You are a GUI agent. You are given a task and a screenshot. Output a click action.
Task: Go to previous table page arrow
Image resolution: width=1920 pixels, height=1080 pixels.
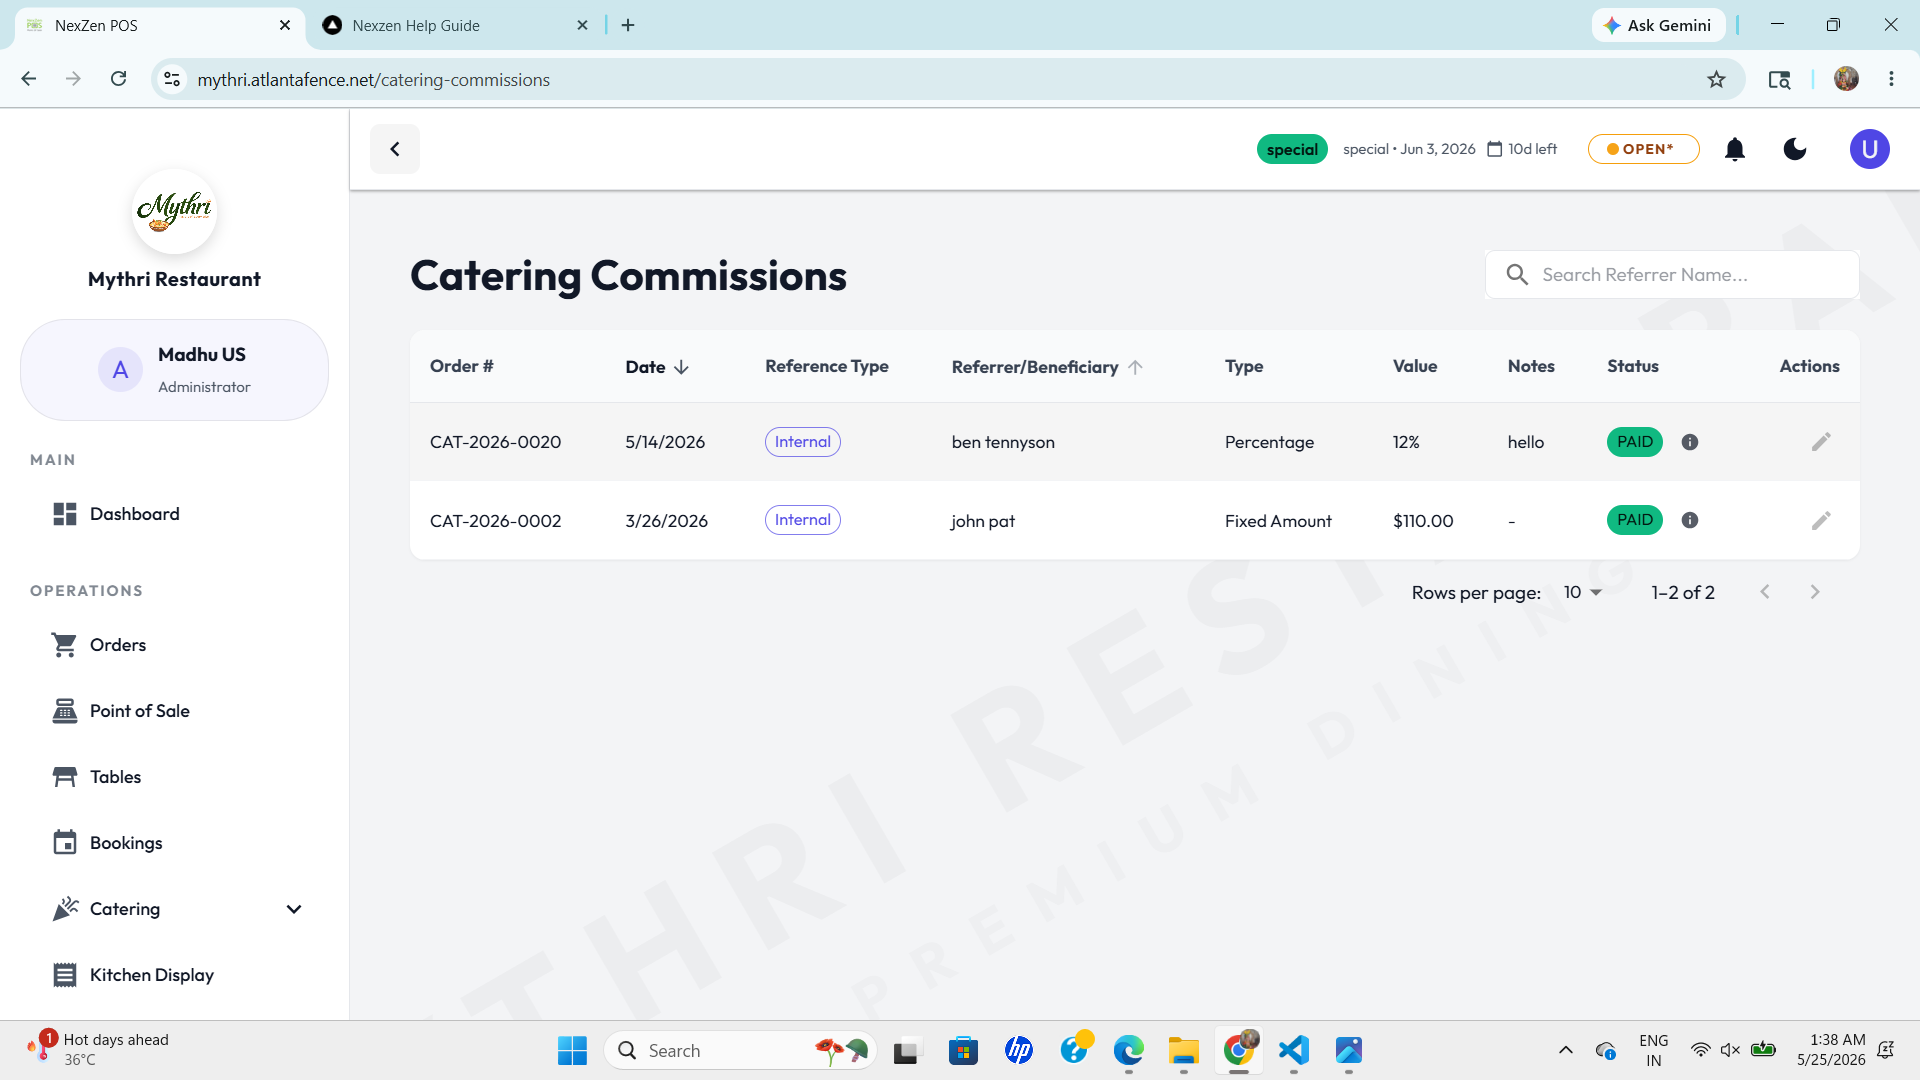[x=1765, y=592]
